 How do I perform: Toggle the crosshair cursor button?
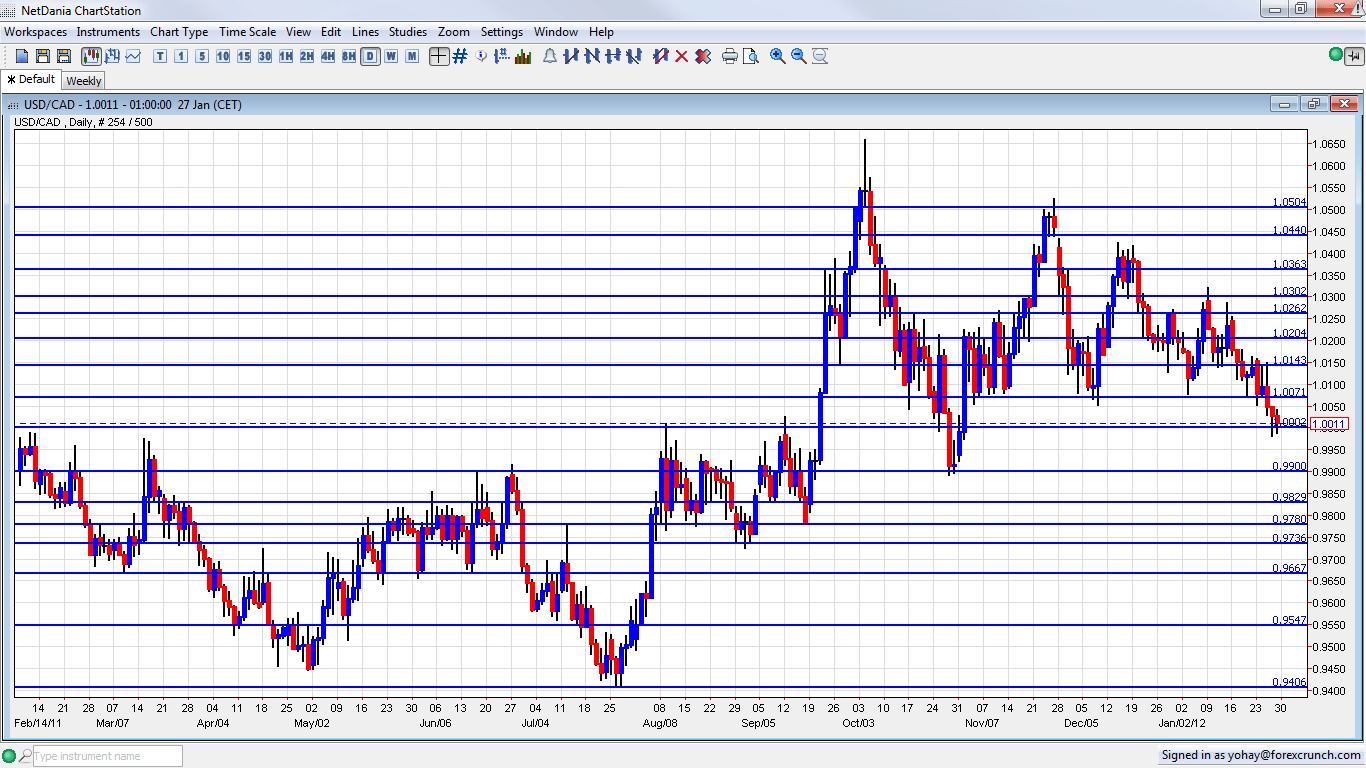439,56
